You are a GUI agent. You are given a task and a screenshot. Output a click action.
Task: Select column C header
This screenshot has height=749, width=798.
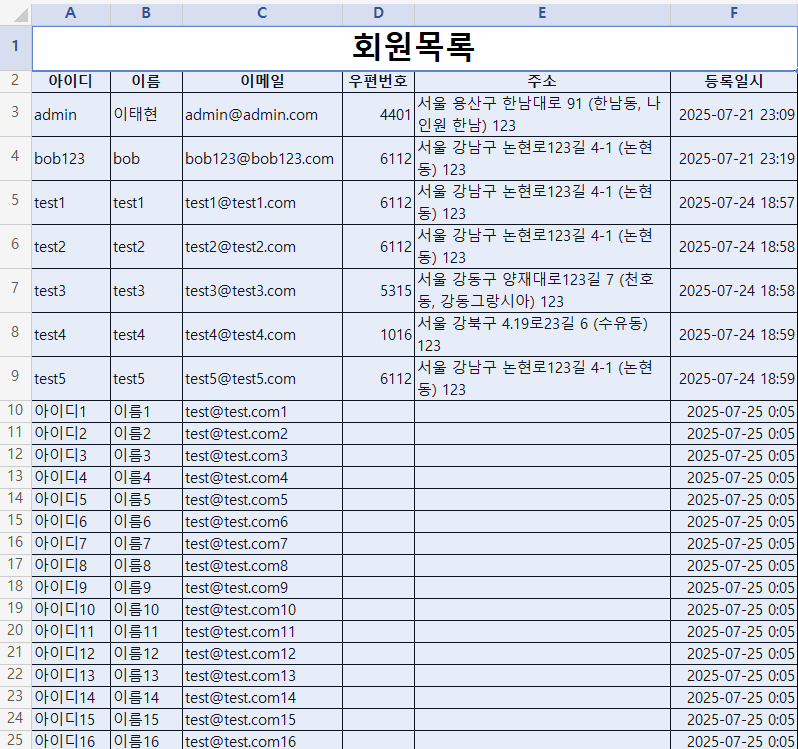pyautogui.click(x=262, y=13)
